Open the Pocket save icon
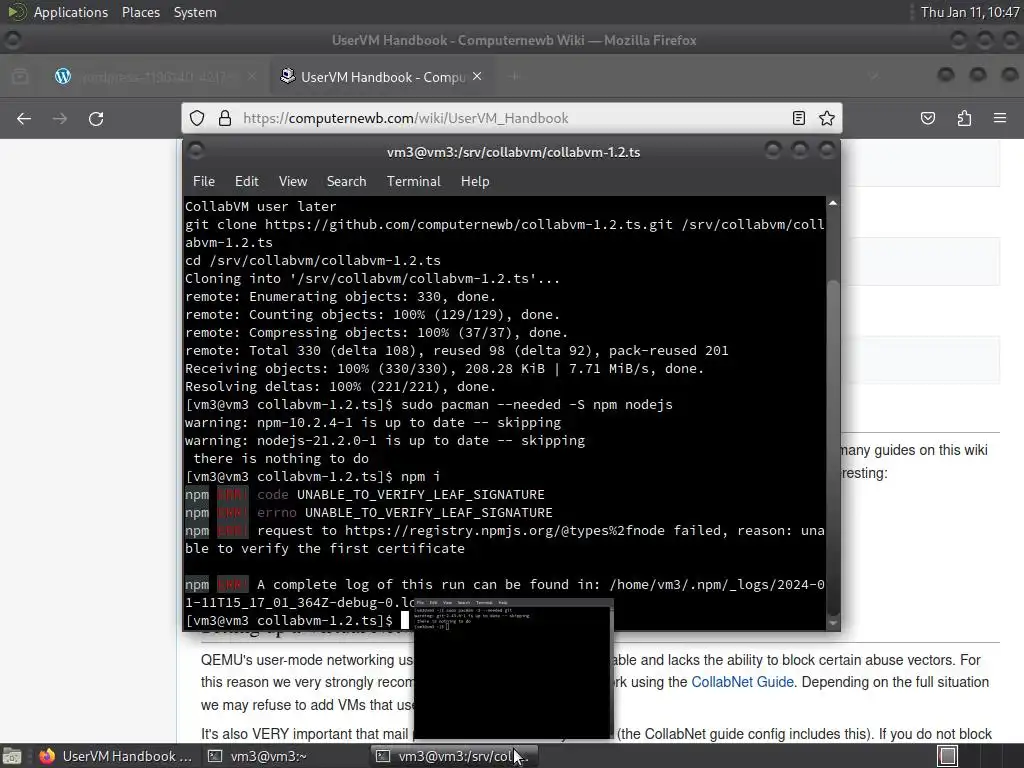The height and width of the screenshot is (768, 1024). click(x=927, y=118)
